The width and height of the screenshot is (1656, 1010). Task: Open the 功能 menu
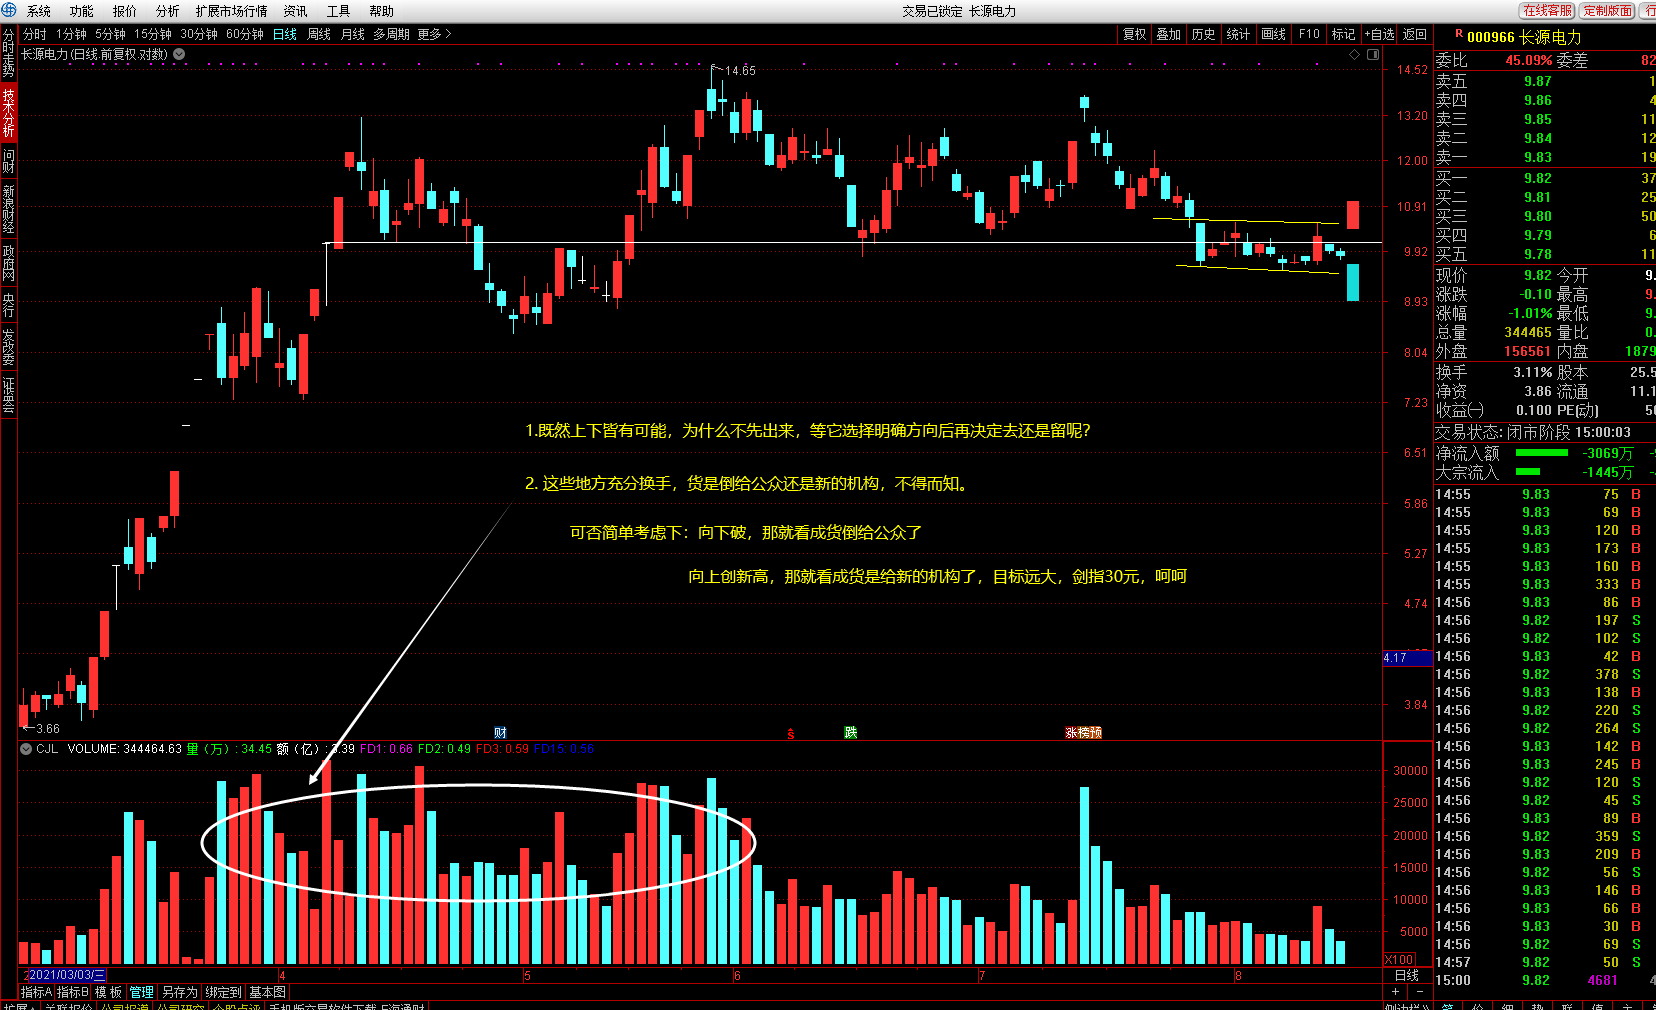(x=82, y=11)
